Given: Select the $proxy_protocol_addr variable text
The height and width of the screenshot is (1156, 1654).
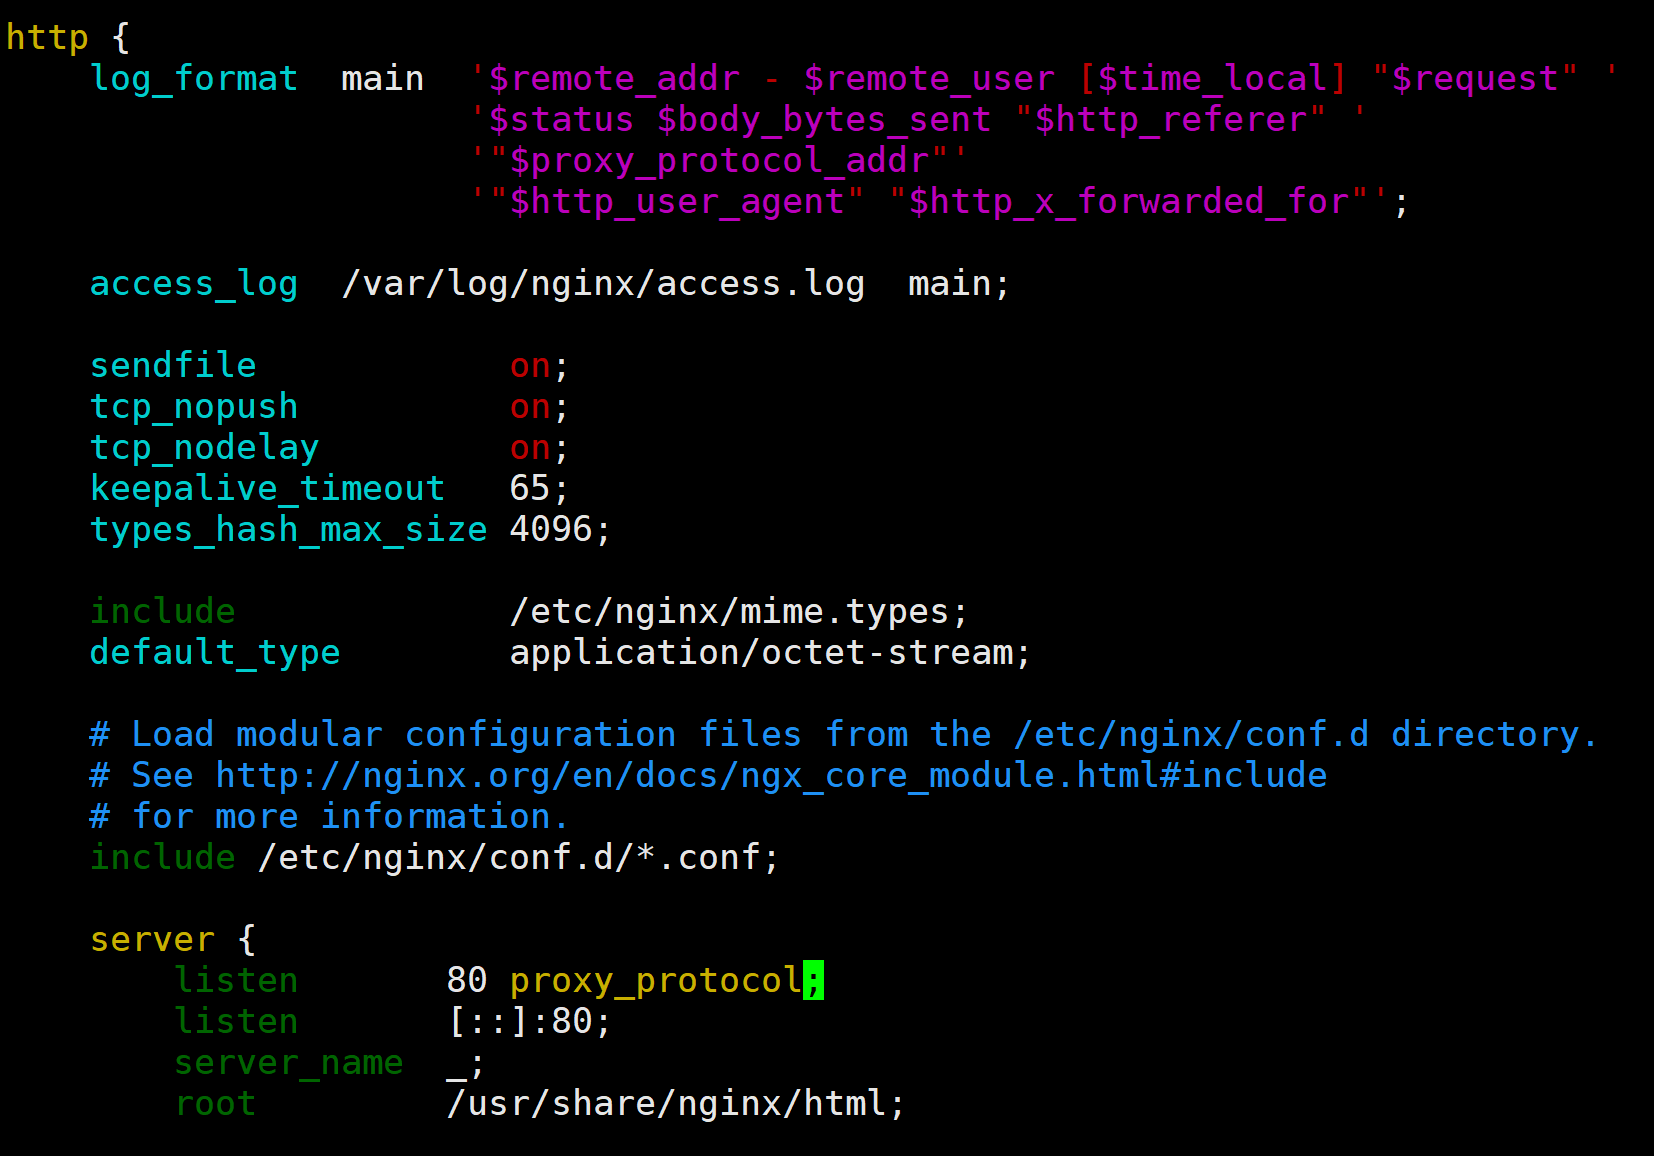Looking at the screenshot, I should coord(719,161).
